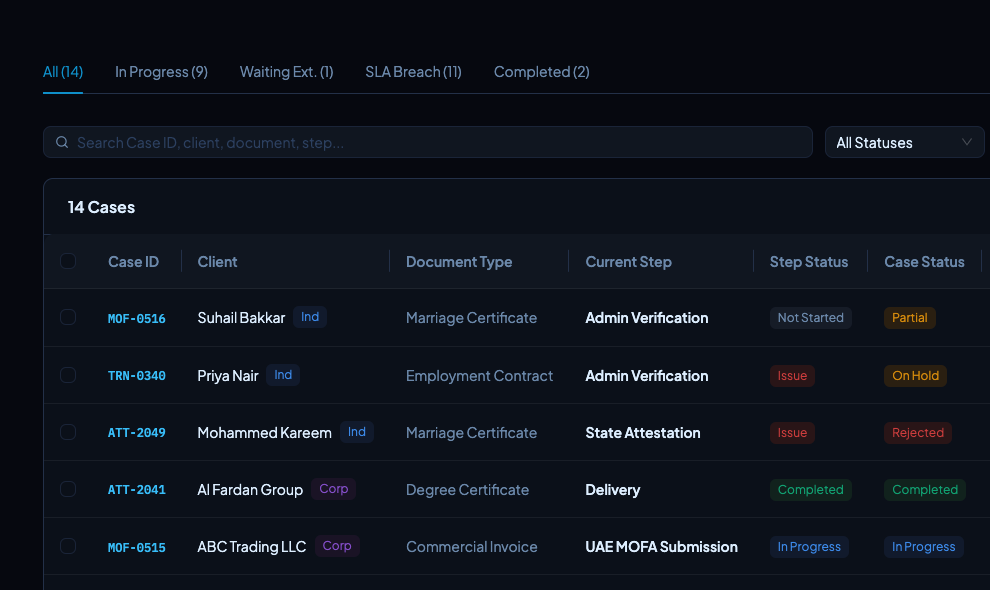
Task: Click Marriage Certificate in MOF-0516 row
Action: 471,318
